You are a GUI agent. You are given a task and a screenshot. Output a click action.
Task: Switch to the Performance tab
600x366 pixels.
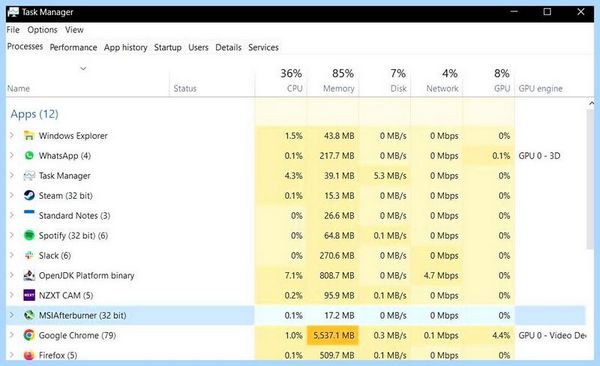coord(73,47)
